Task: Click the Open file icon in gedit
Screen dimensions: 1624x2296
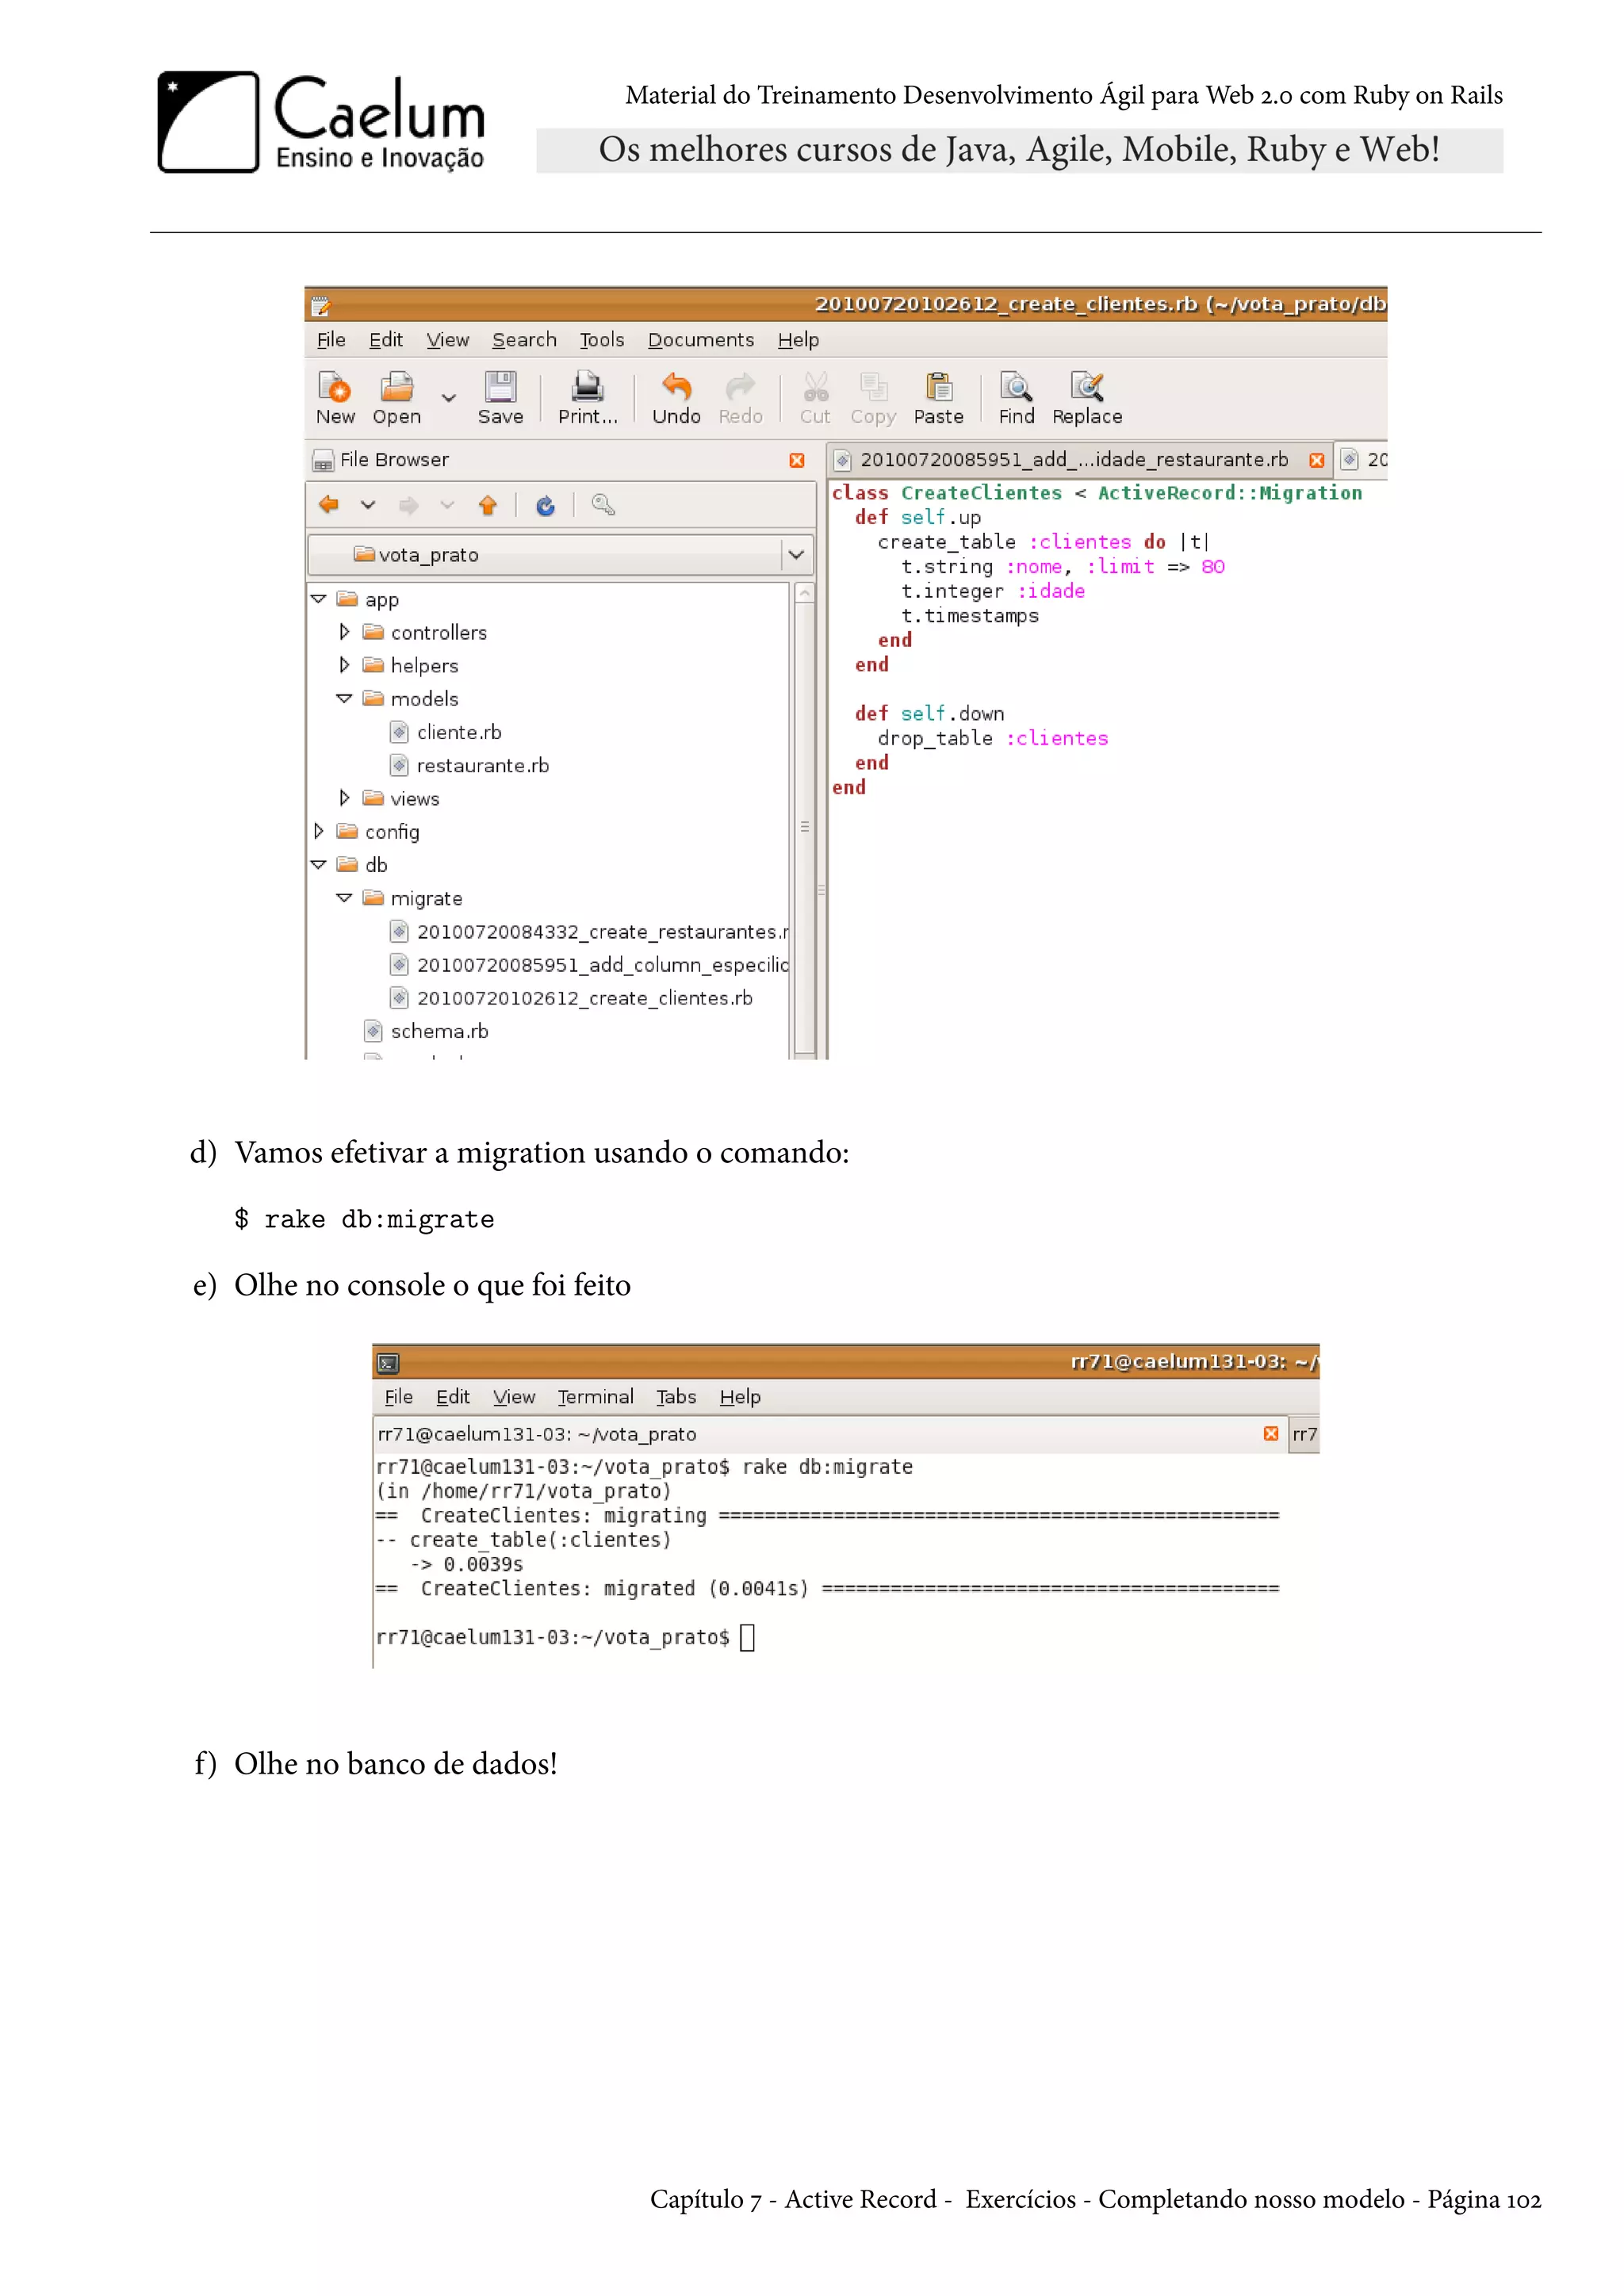Action: click(396, 387)
